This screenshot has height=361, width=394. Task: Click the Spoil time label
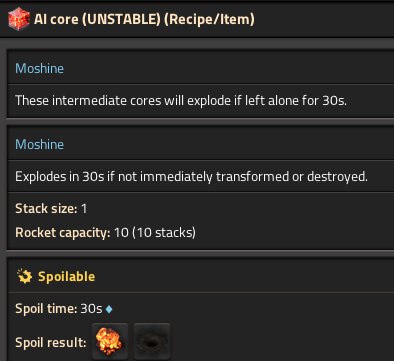click(x=46, y=309)
